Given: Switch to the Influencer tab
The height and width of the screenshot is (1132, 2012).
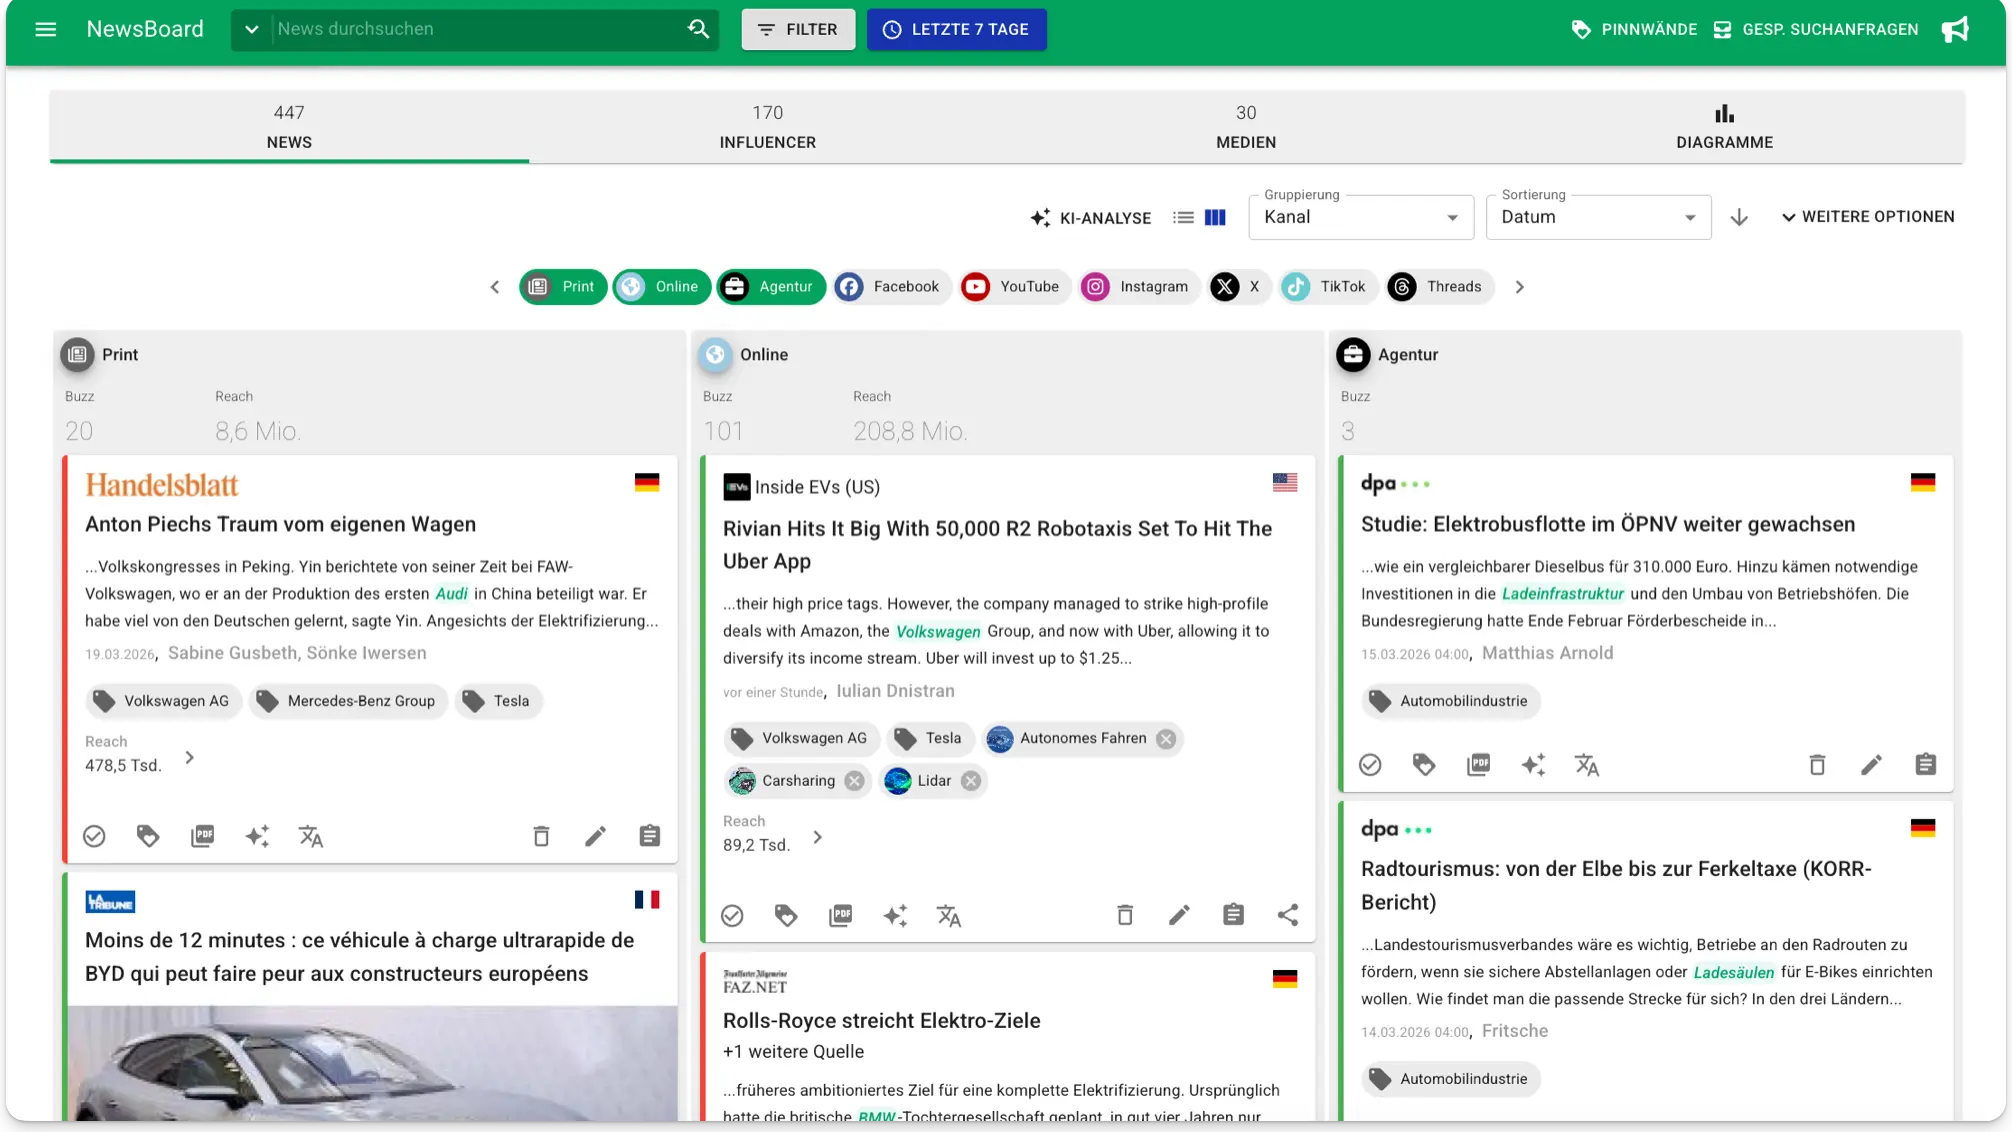Looking at the screenshot, I should [x=768, y=127].
